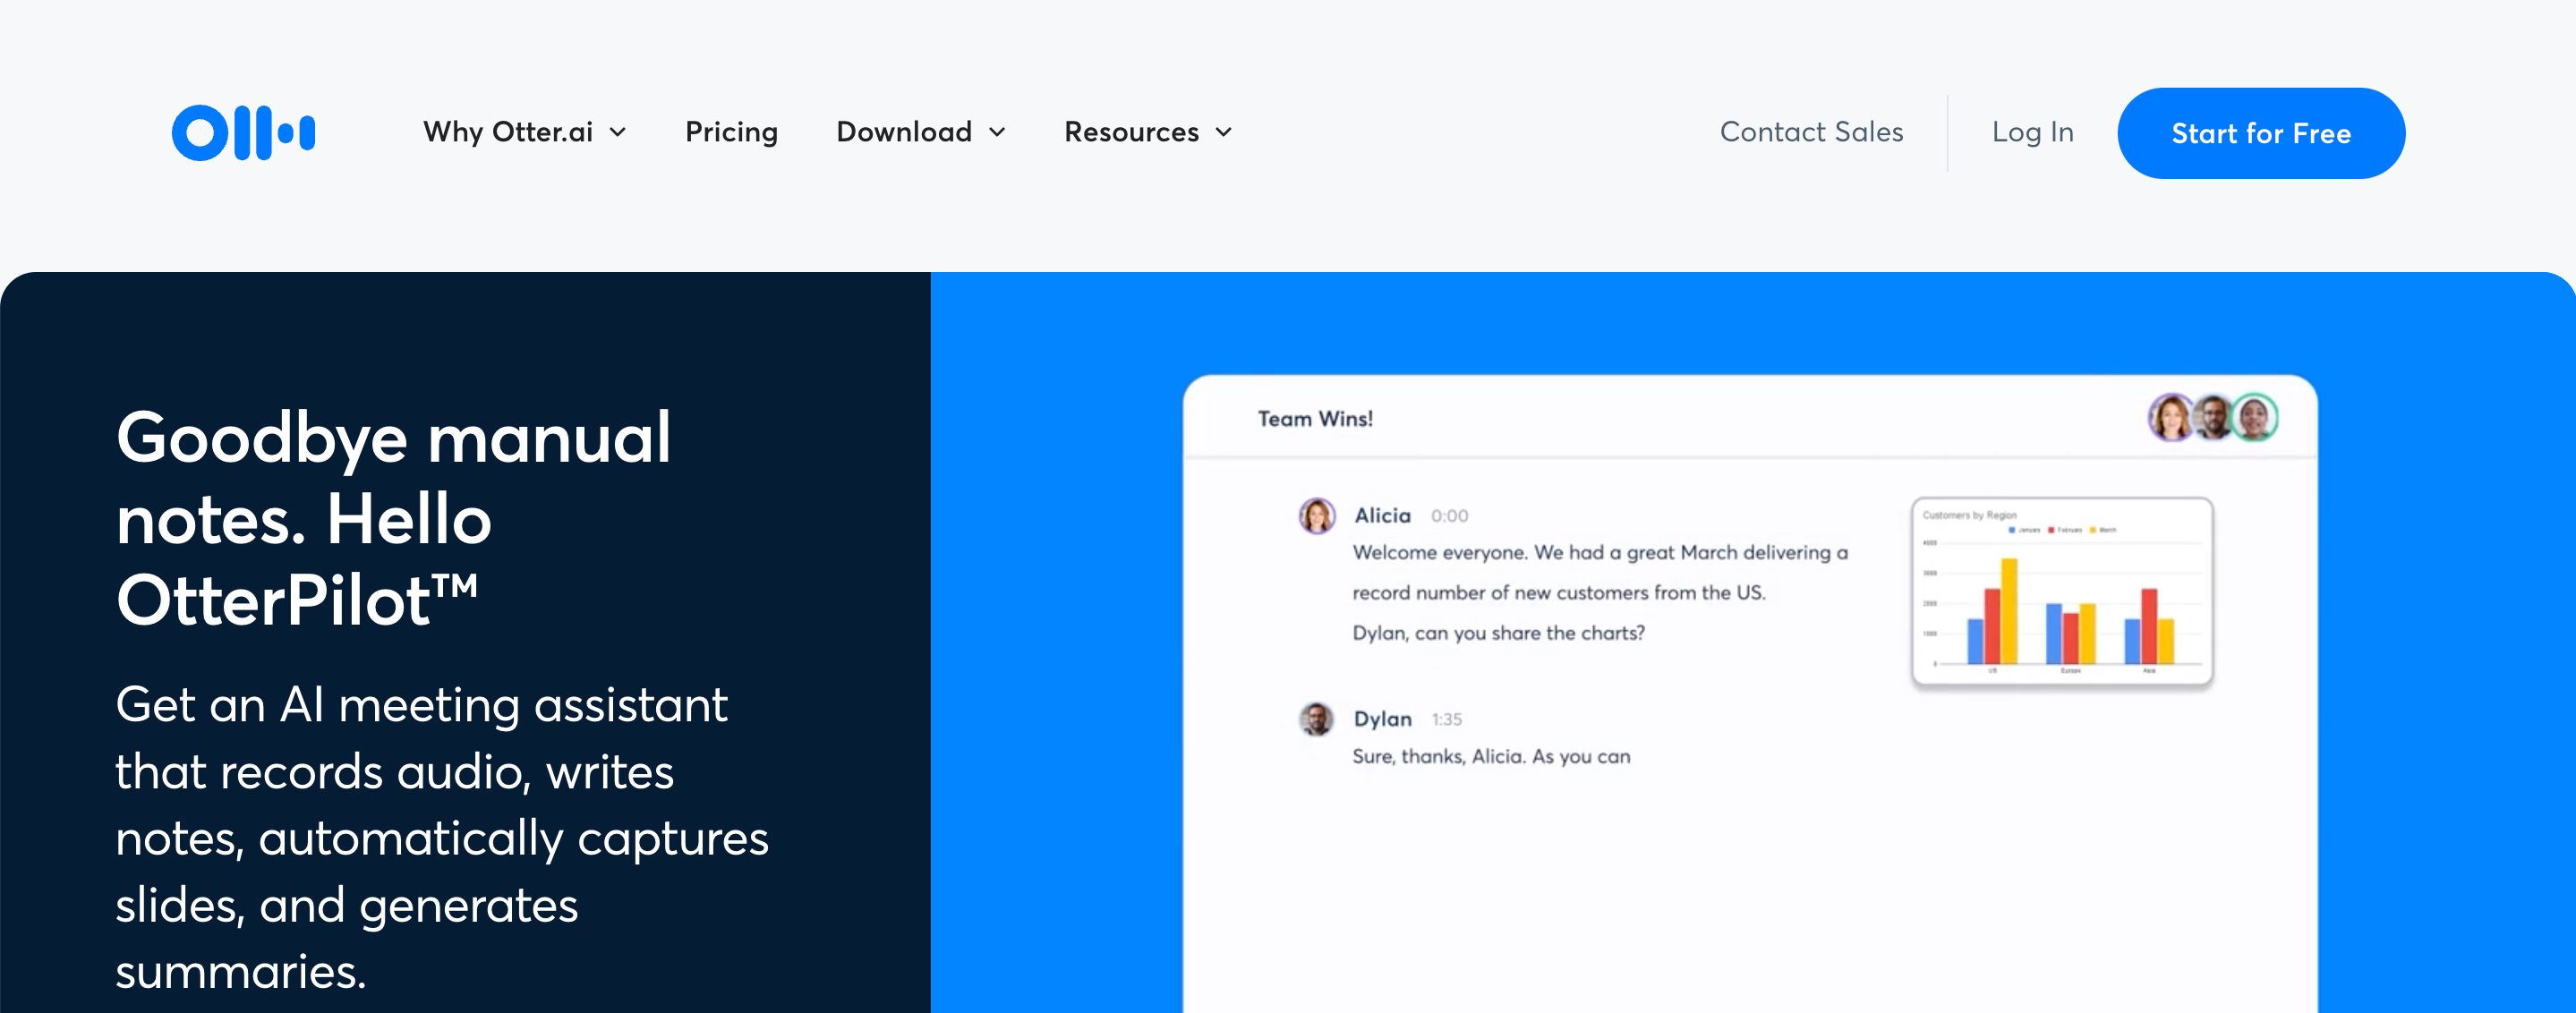Click Dylan's avatar beside his transcript entry
Screen dimensions: 2576x1013
point(1316,719)
